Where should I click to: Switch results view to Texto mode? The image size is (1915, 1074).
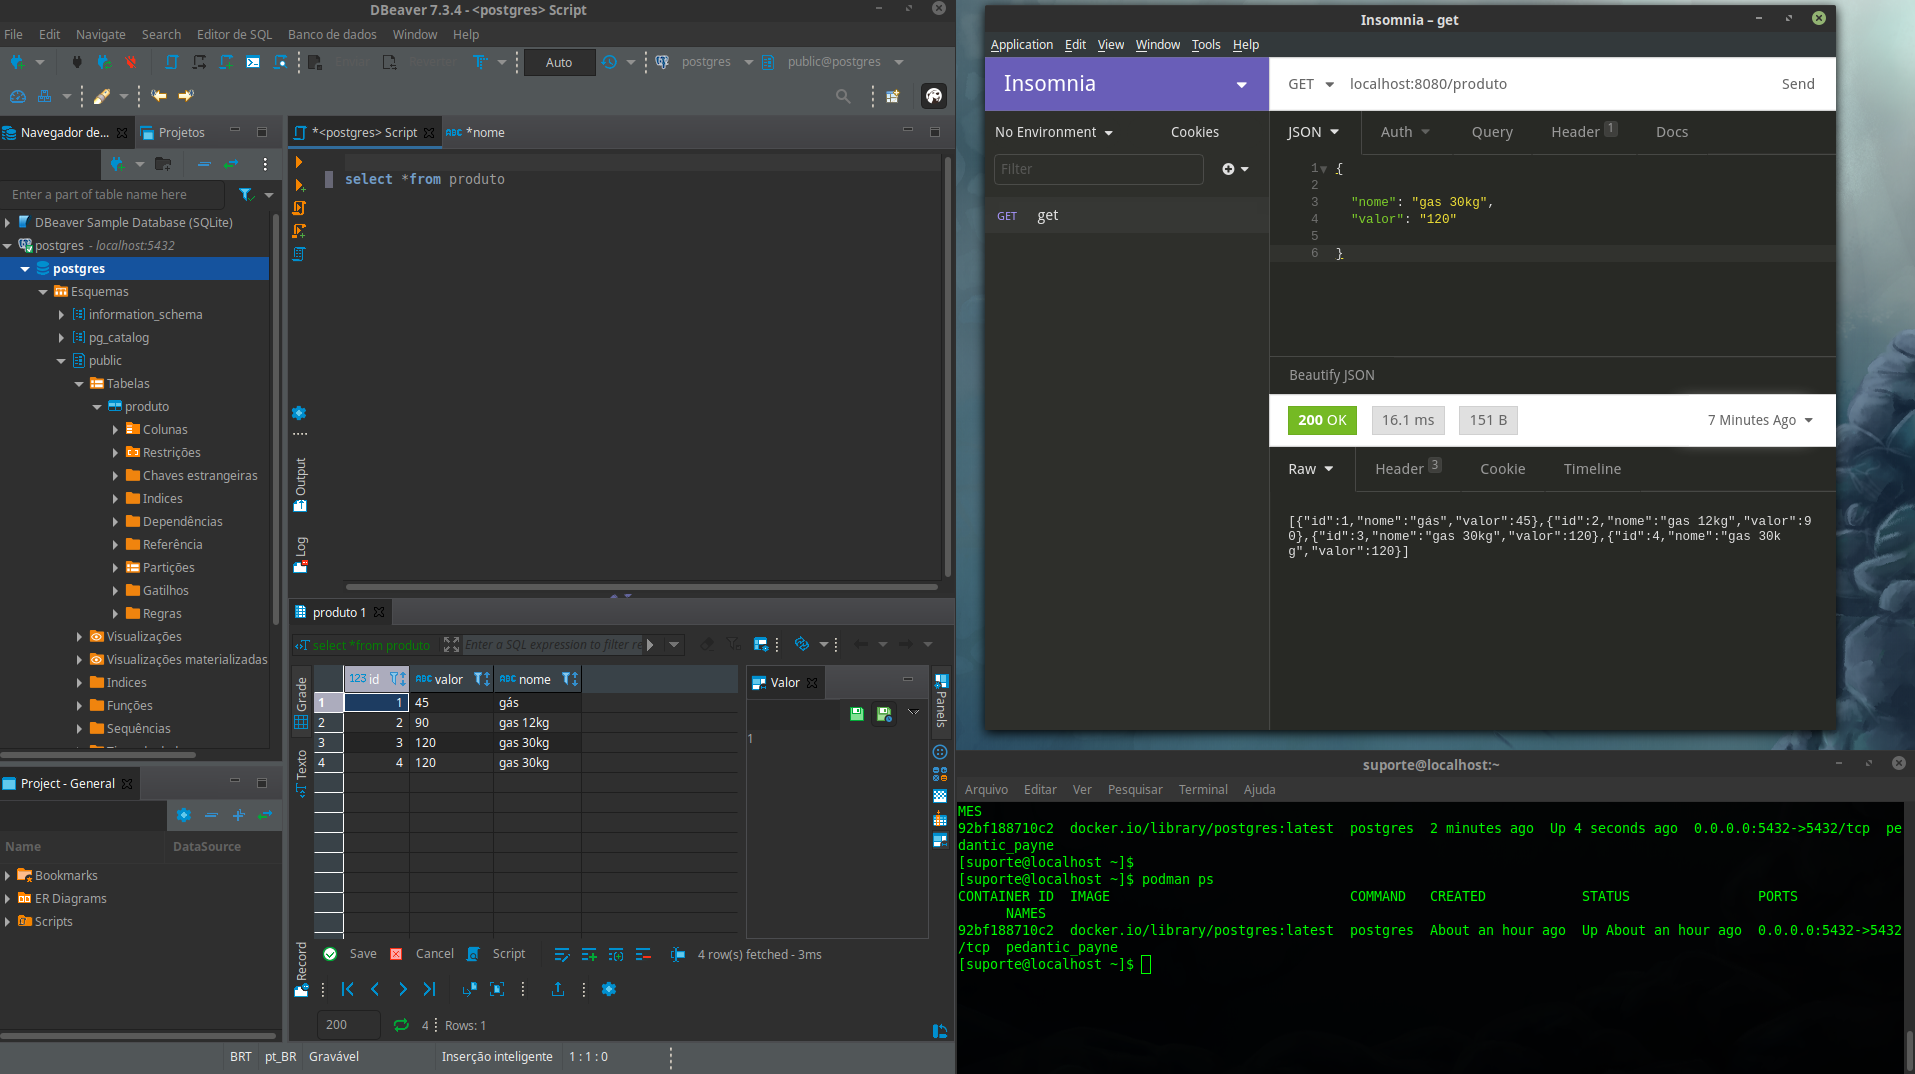tap(301, 773)
